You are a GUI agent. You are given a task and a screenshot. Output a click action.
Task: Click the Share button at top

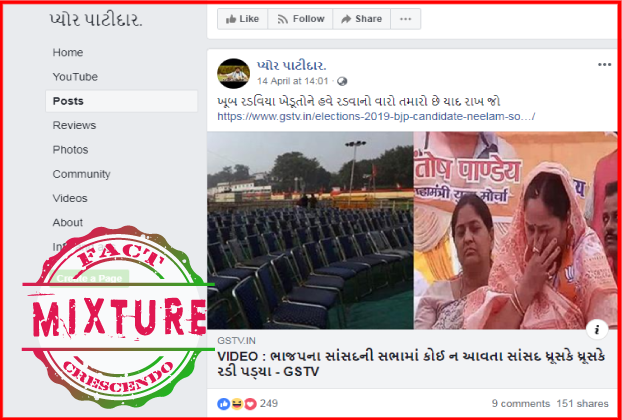pyautogui.click(x=361, y=19)
